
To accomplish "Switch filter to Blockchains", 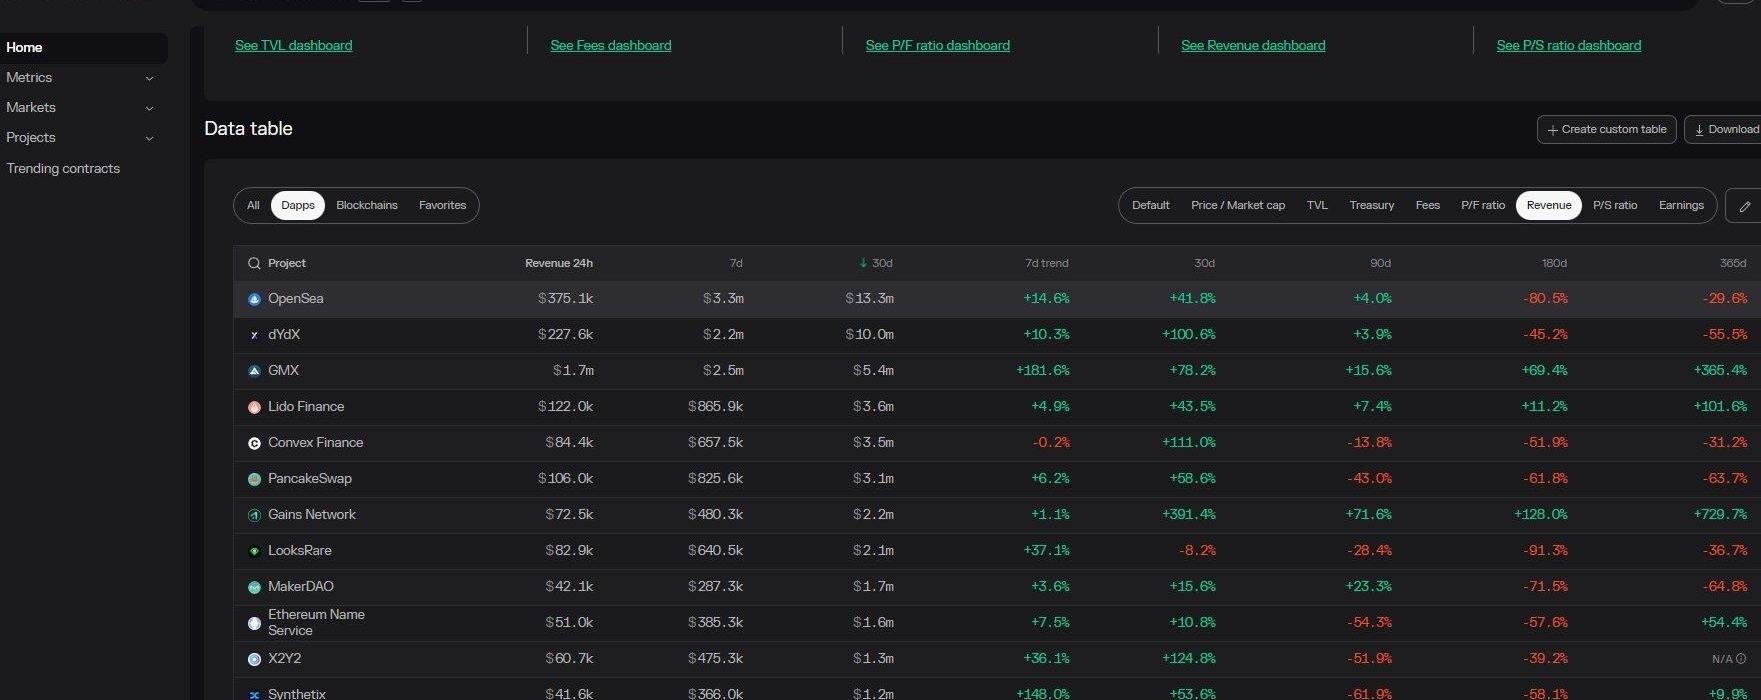I will point(366,205).
